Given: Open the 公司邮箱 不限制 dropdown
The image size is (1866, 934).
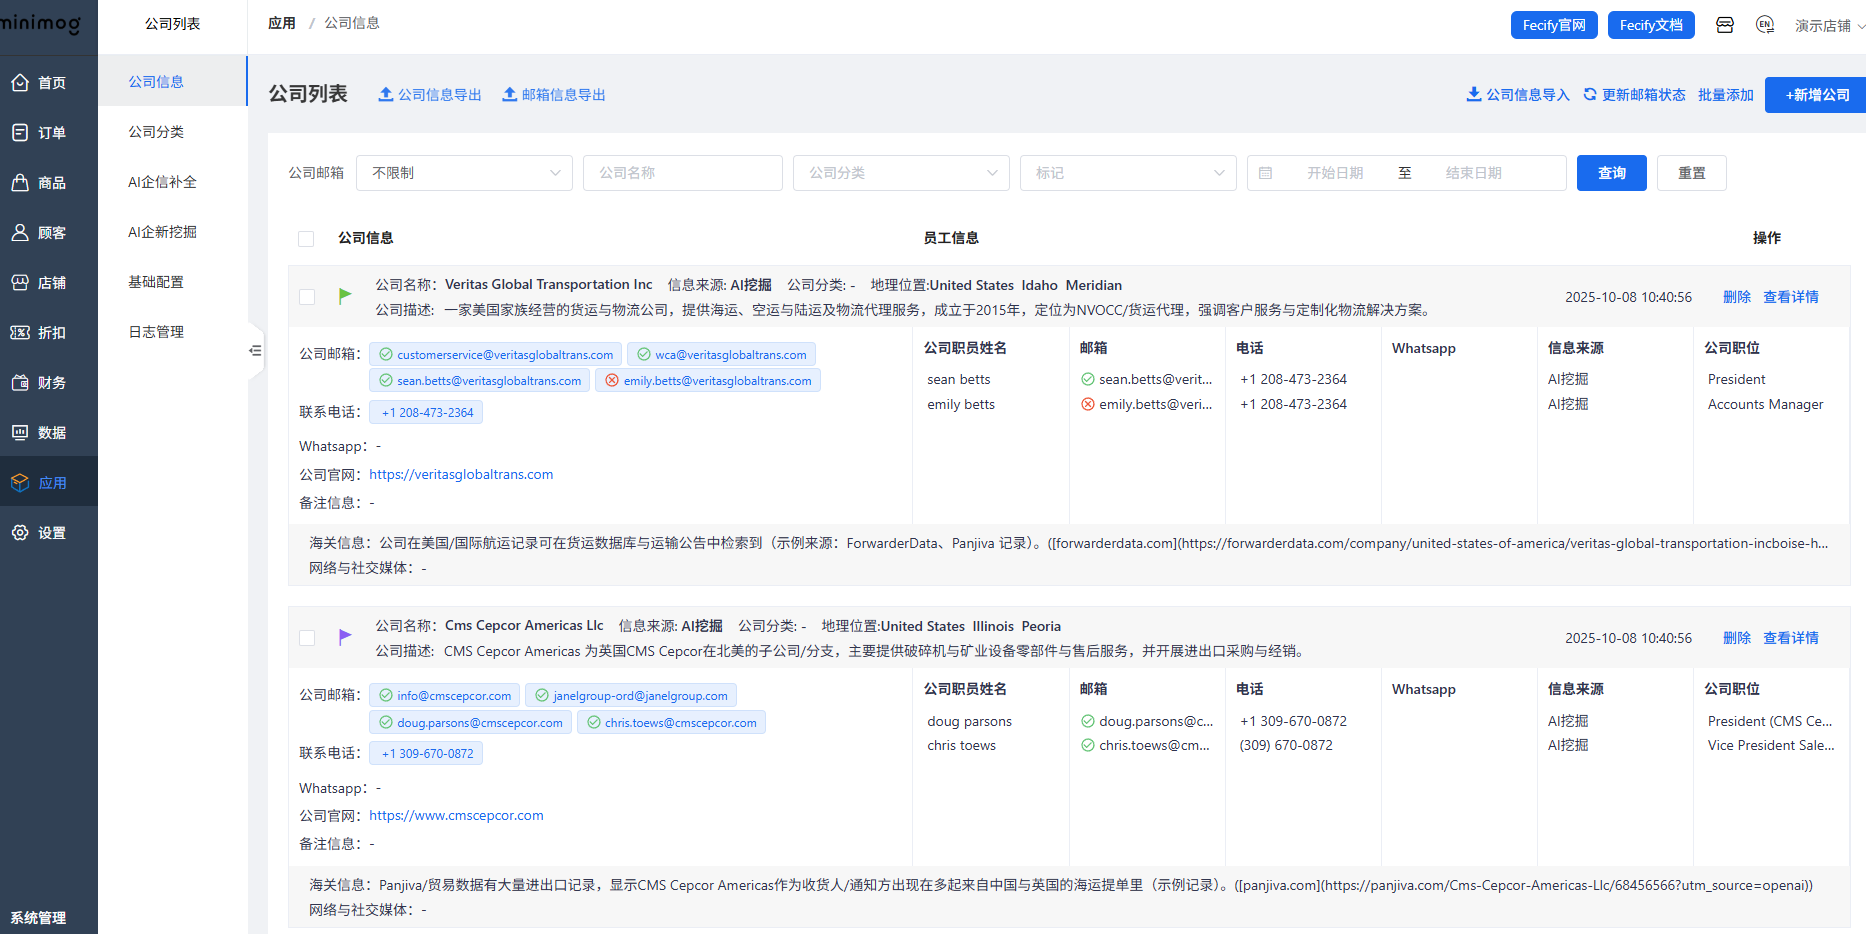Looking at the screenshot, I should [x=465, y=173].
